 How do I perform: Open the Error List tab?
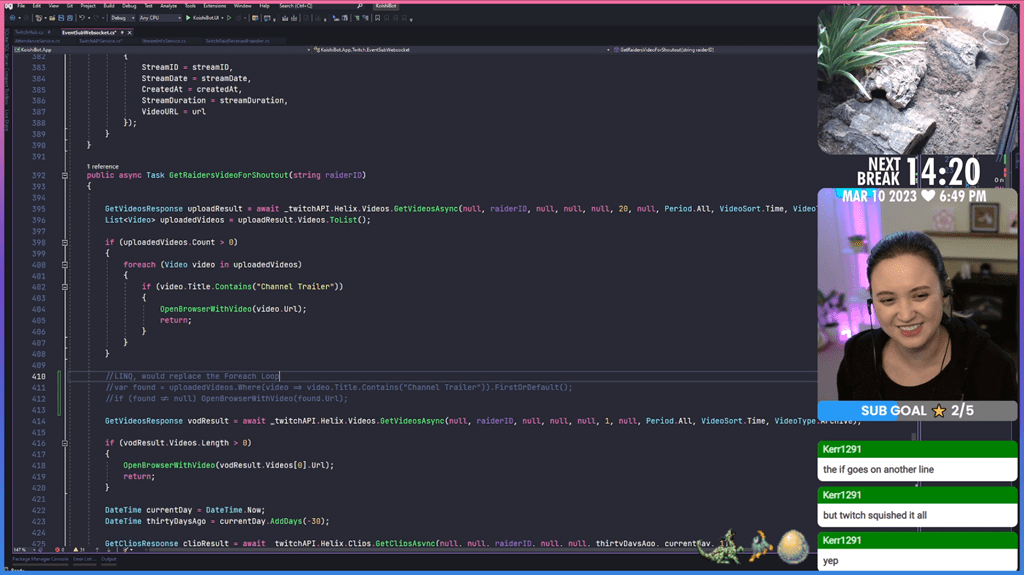tap(84, 559)
